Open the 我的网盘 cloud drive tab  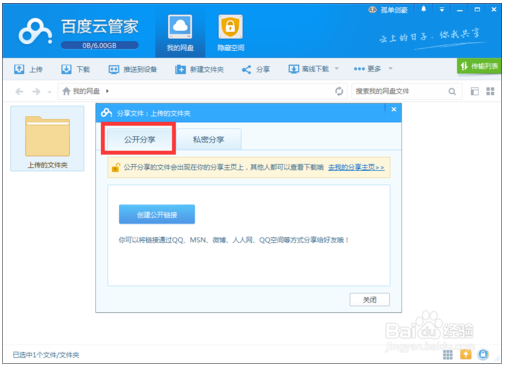point(180,33)
